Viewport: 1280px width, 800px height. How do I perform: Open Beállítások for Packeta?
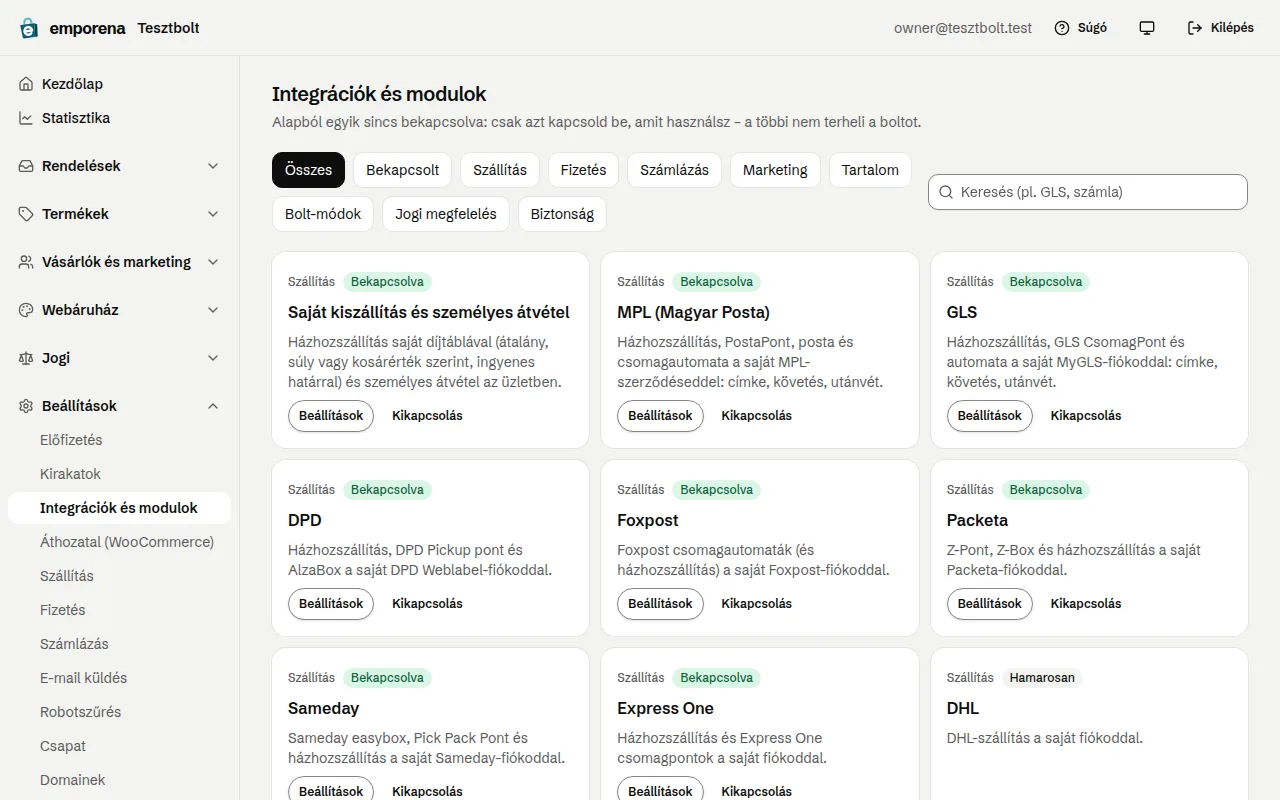pos(990,604)
